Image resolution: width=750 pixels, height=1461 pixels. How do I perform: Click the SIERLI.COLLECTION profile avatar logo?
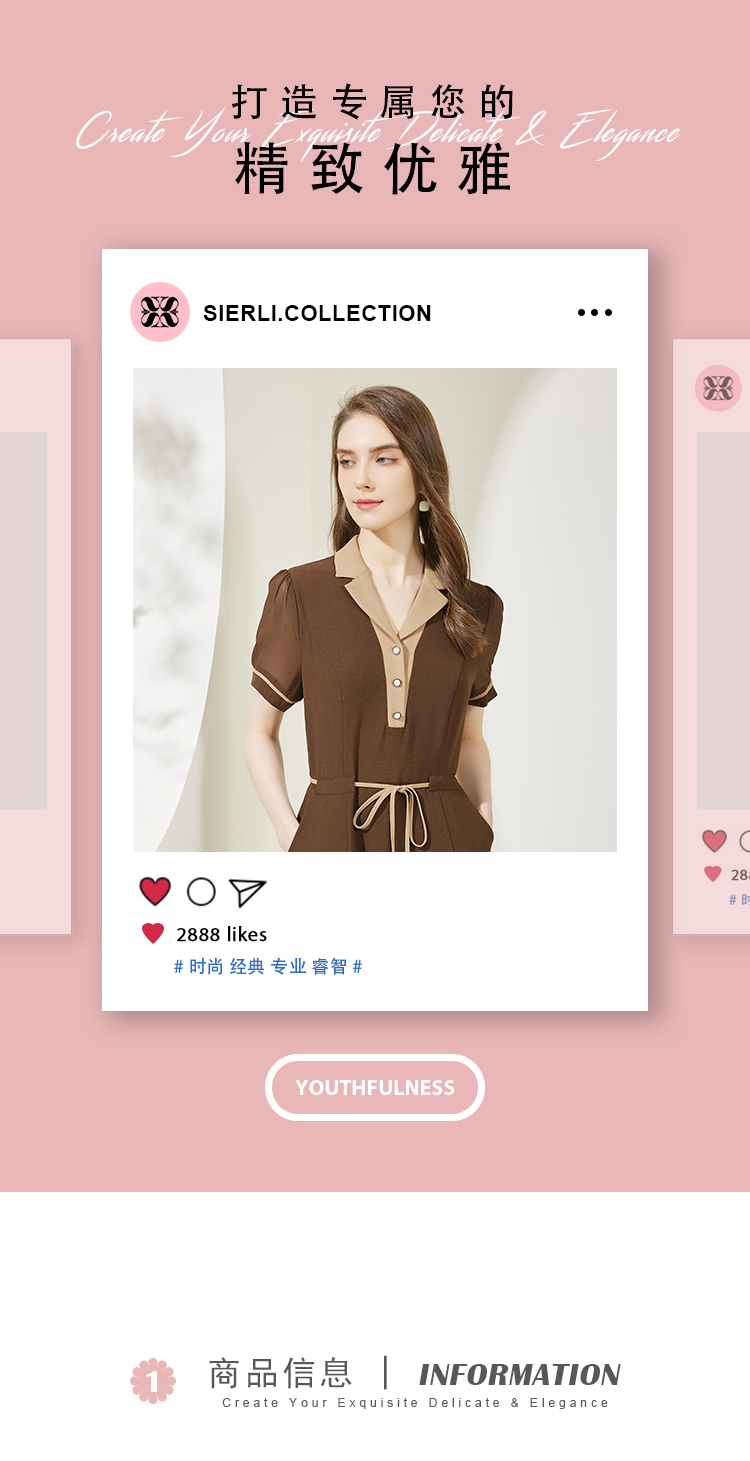tap(160, 312)
